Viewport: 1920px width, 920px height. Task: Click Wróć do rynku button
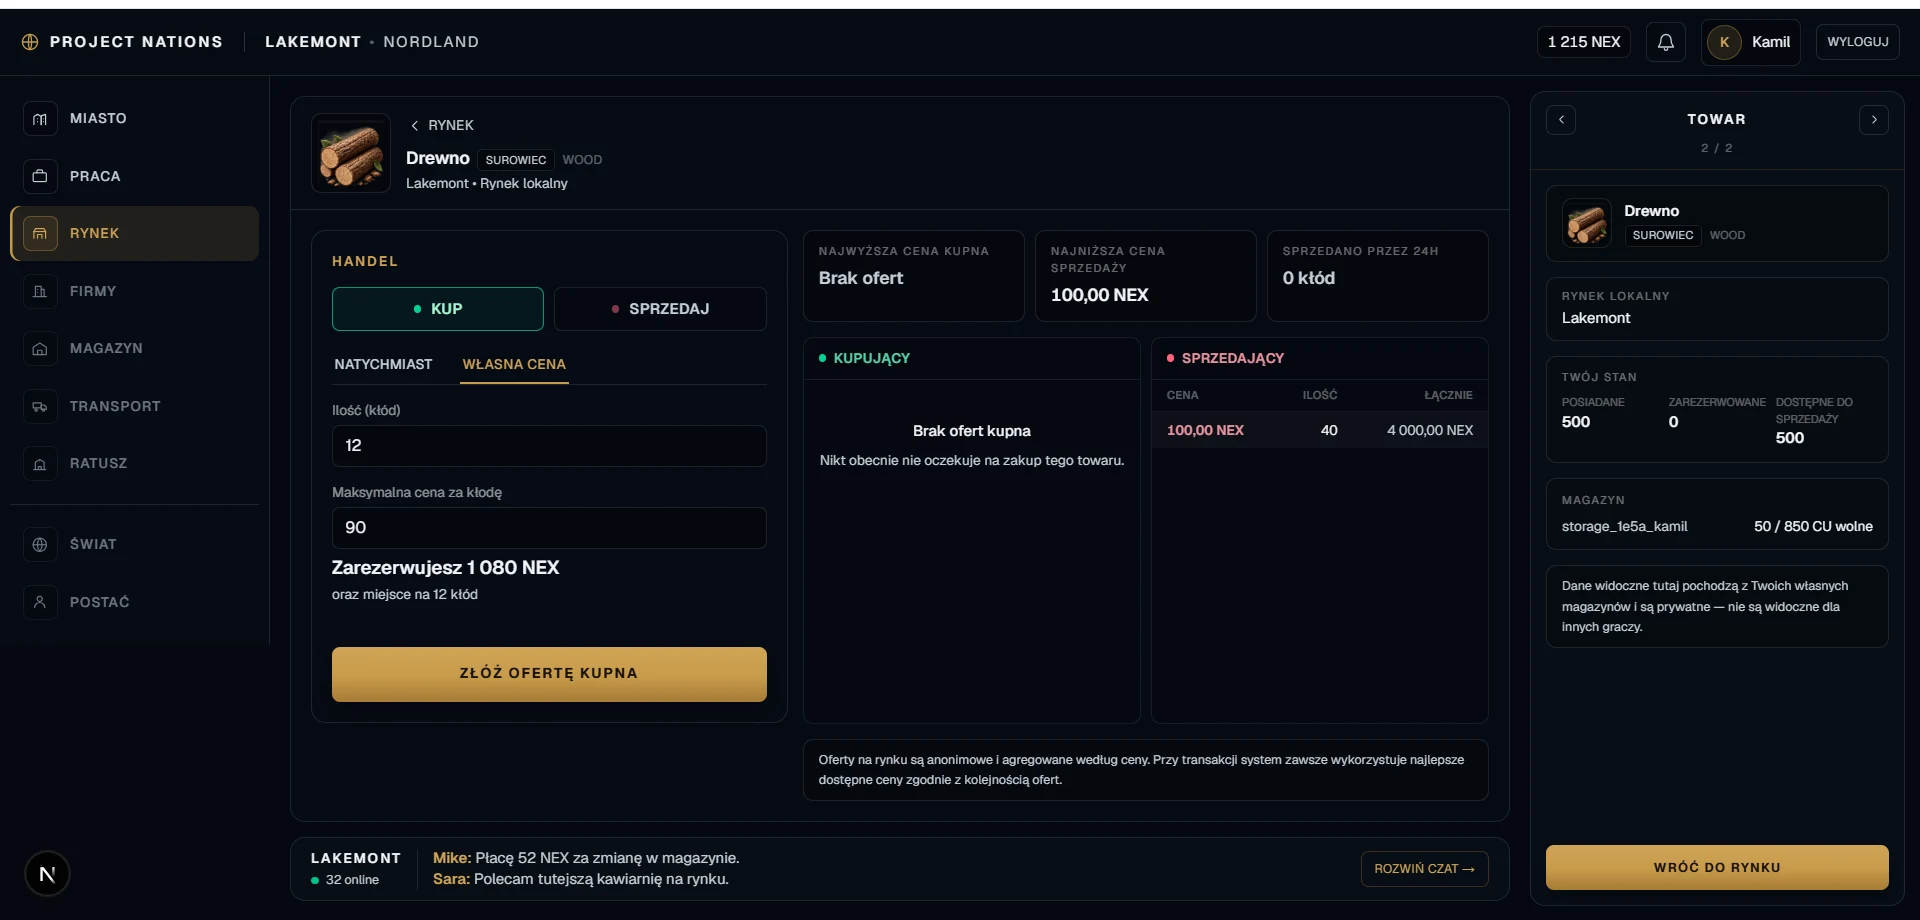[1717, 868]
